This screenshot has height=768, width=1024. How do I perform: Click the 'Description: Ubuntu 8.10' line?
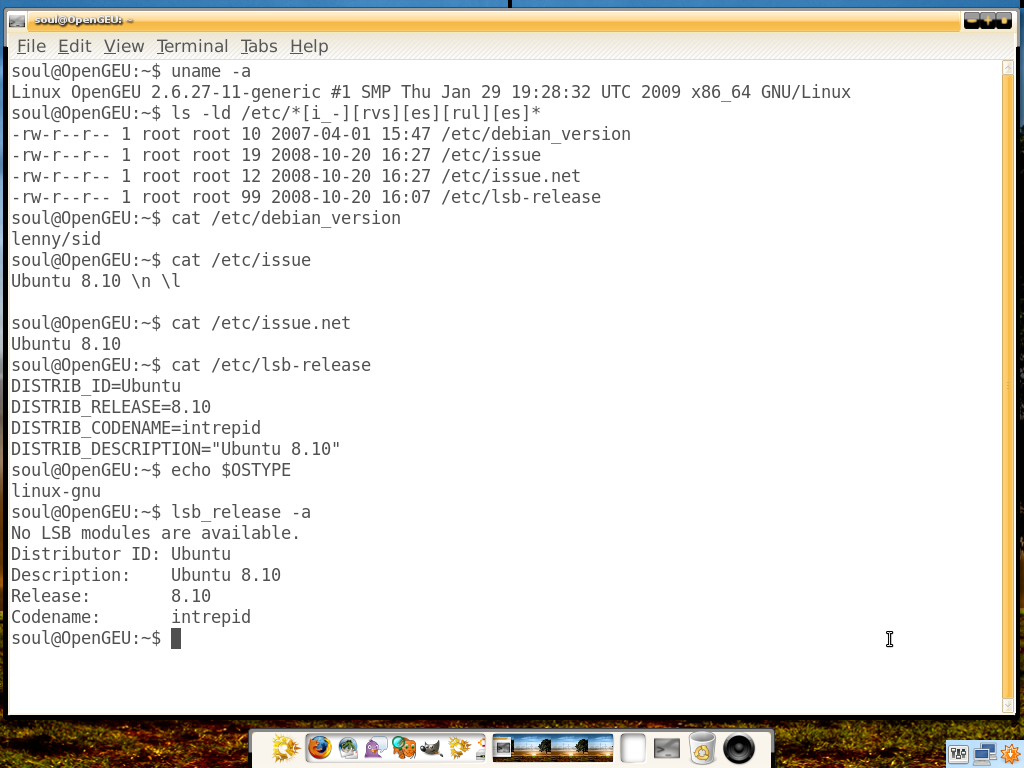click(x=146, y=575)
